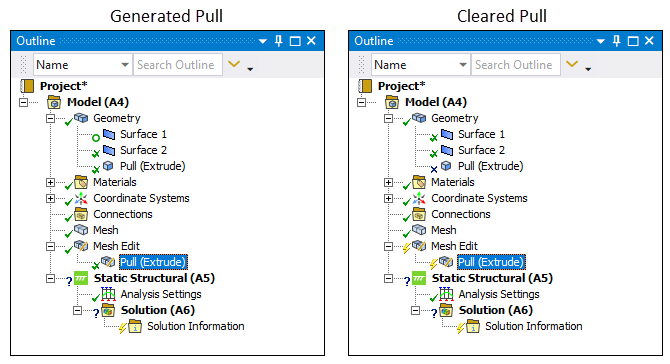This screenshot has height=364, width=670.
Task: Expand Materials in Generated Pull outline
Action: tap(50, 182)
